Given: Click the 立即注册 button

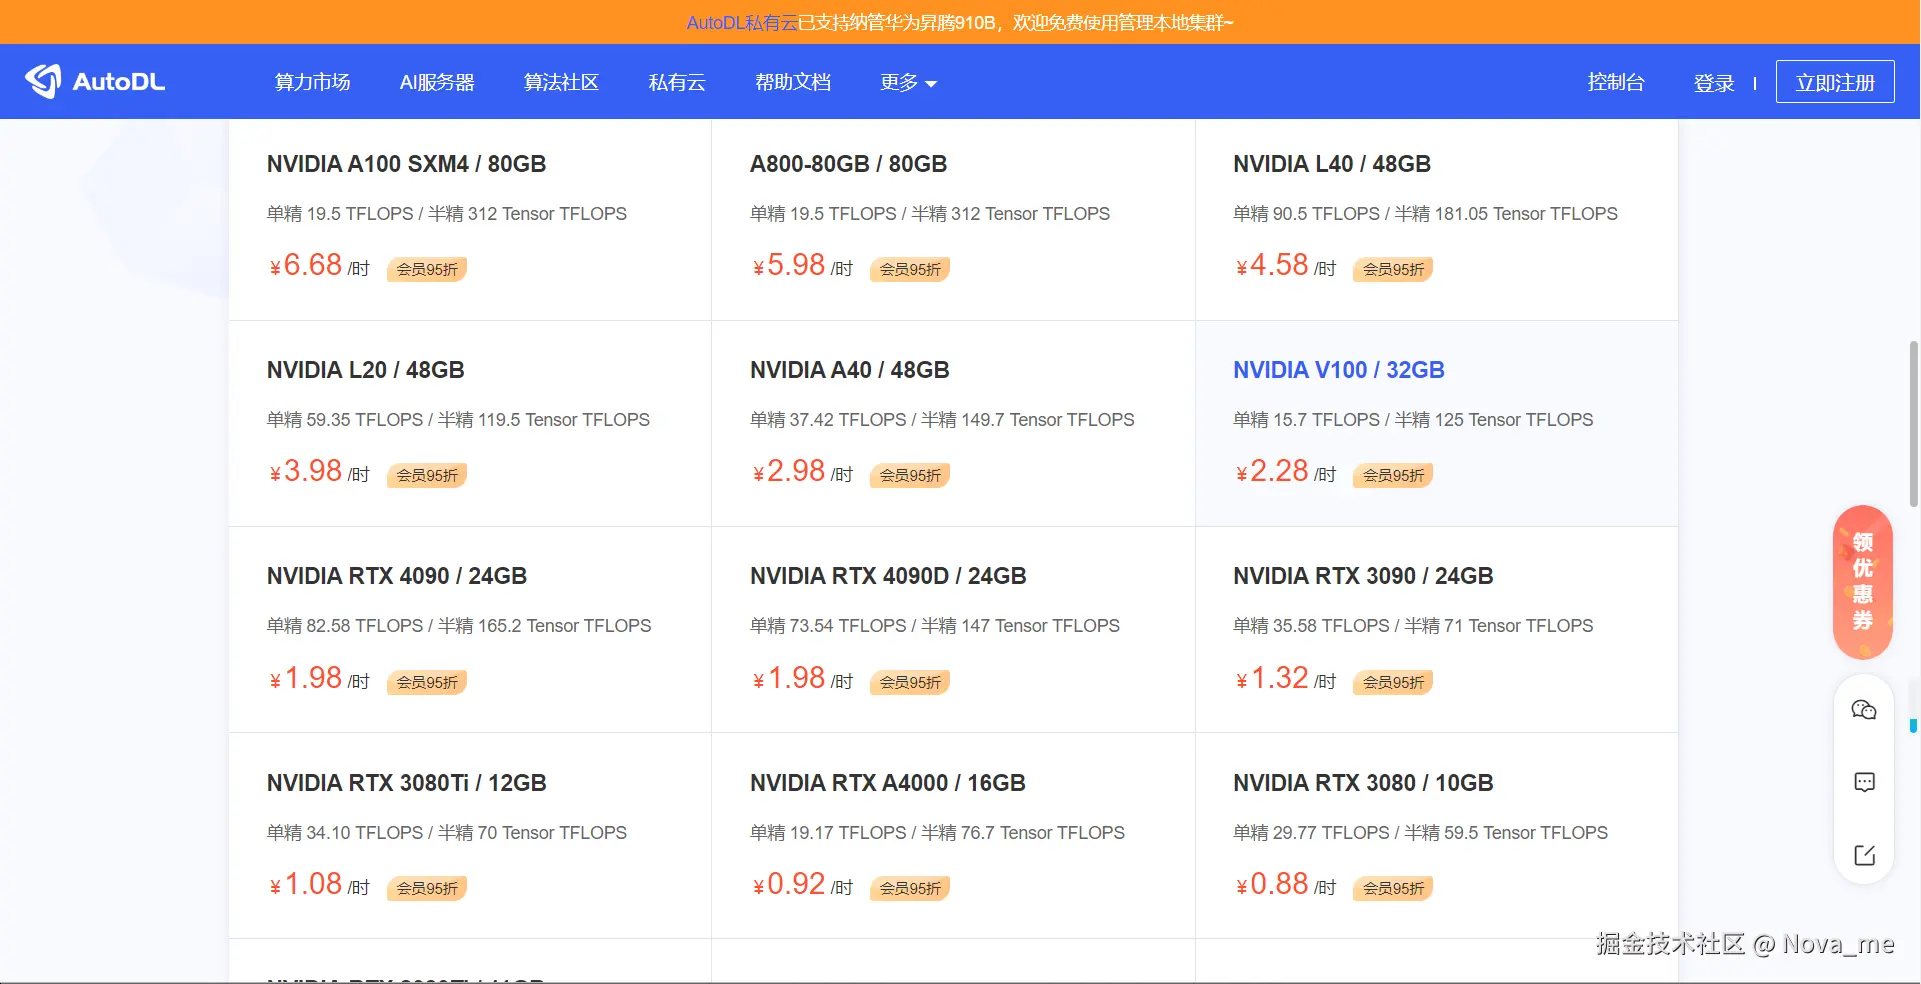Looking at the screenshot, I should pos(1835,82).
